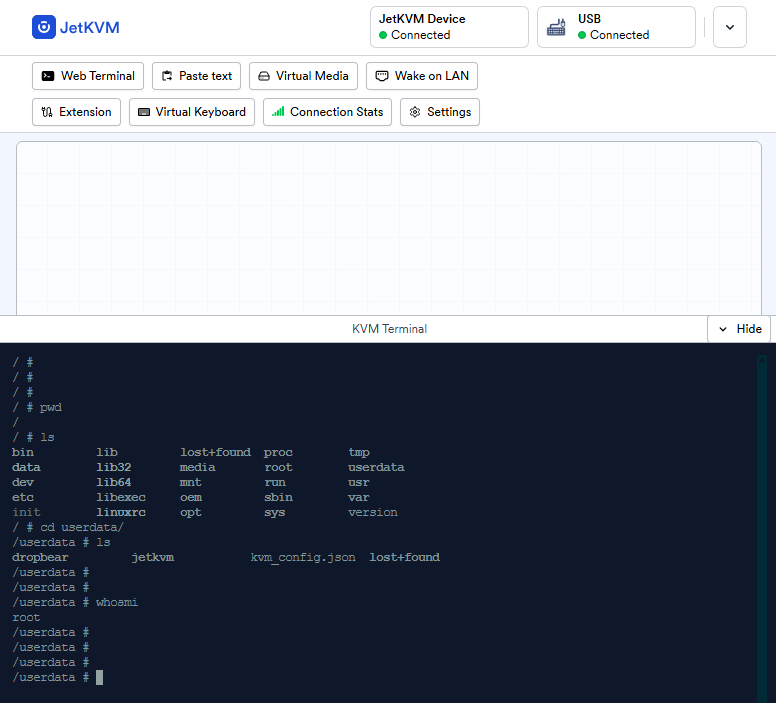Click 'version' in the directory listing

(x=373, y=512)
